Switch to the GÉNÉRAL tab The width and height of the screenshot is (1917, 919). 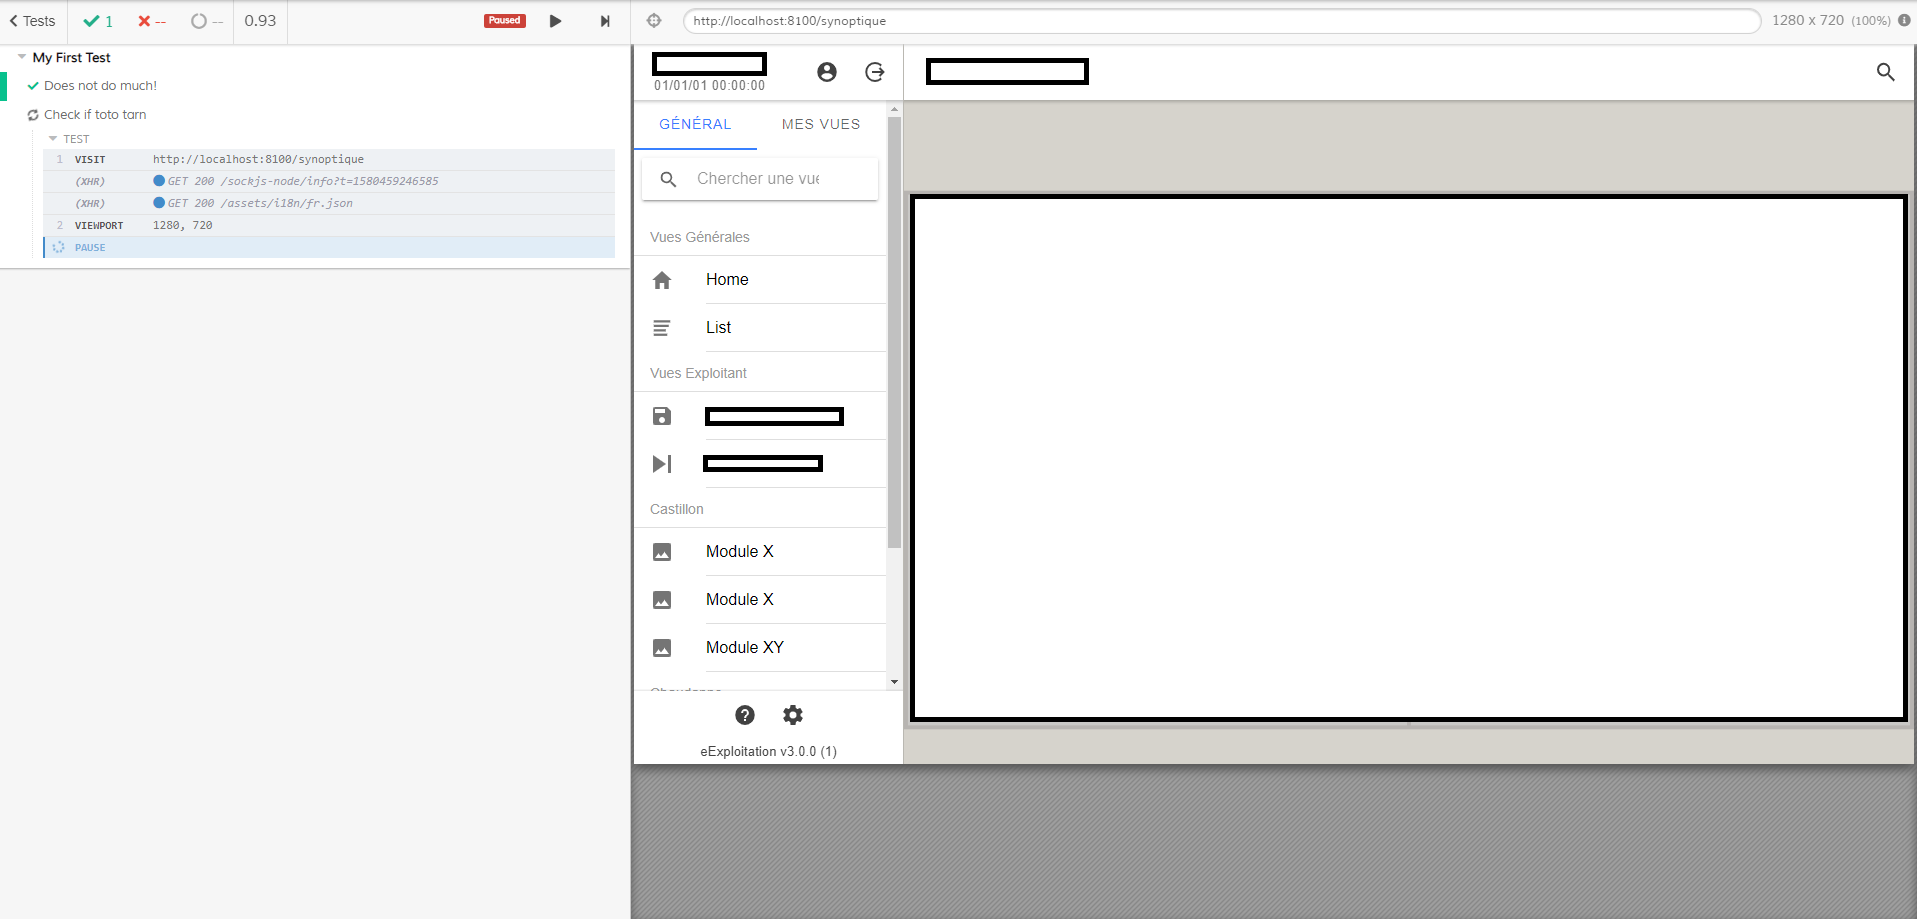695,124
